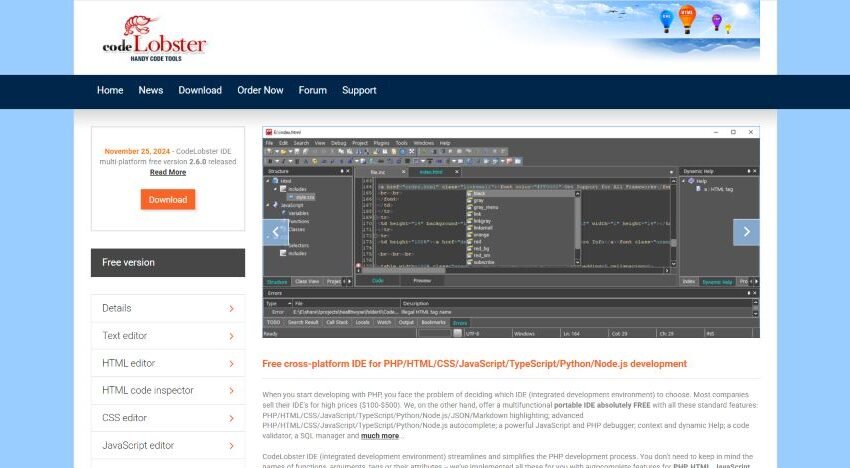The height and width of the screenshot is (468, 850).
Task: Click the CodeLobster logo
Action: pyautogui.click(x=154, y=38)
